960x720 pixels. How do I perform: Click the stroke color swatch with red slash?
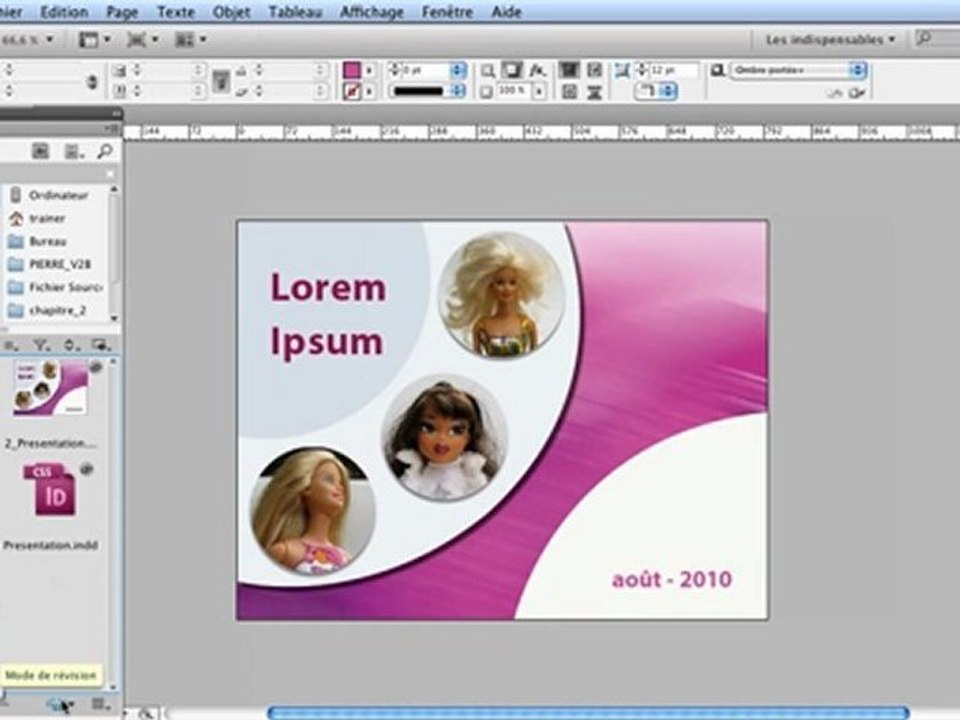[x=351, y=92]
